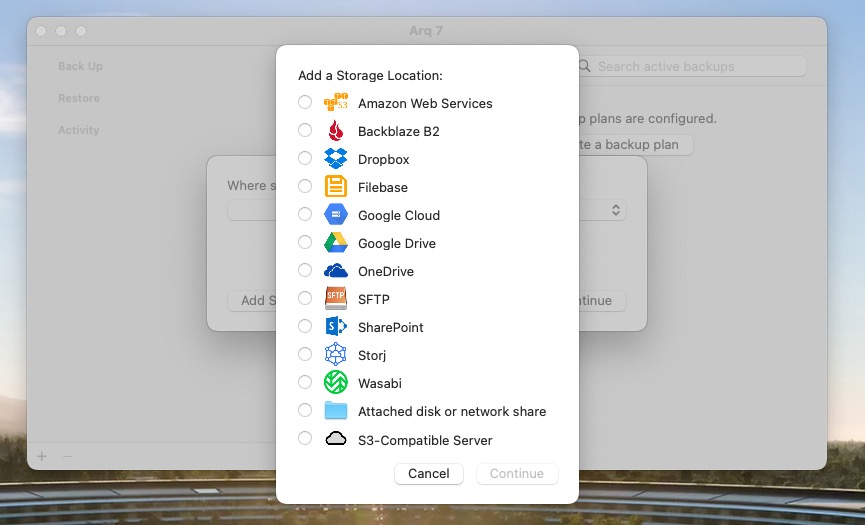The width and height of the screenshot is (865, 525).
Task: Click the S3-Compatible Server label
Action: [425, 441]
